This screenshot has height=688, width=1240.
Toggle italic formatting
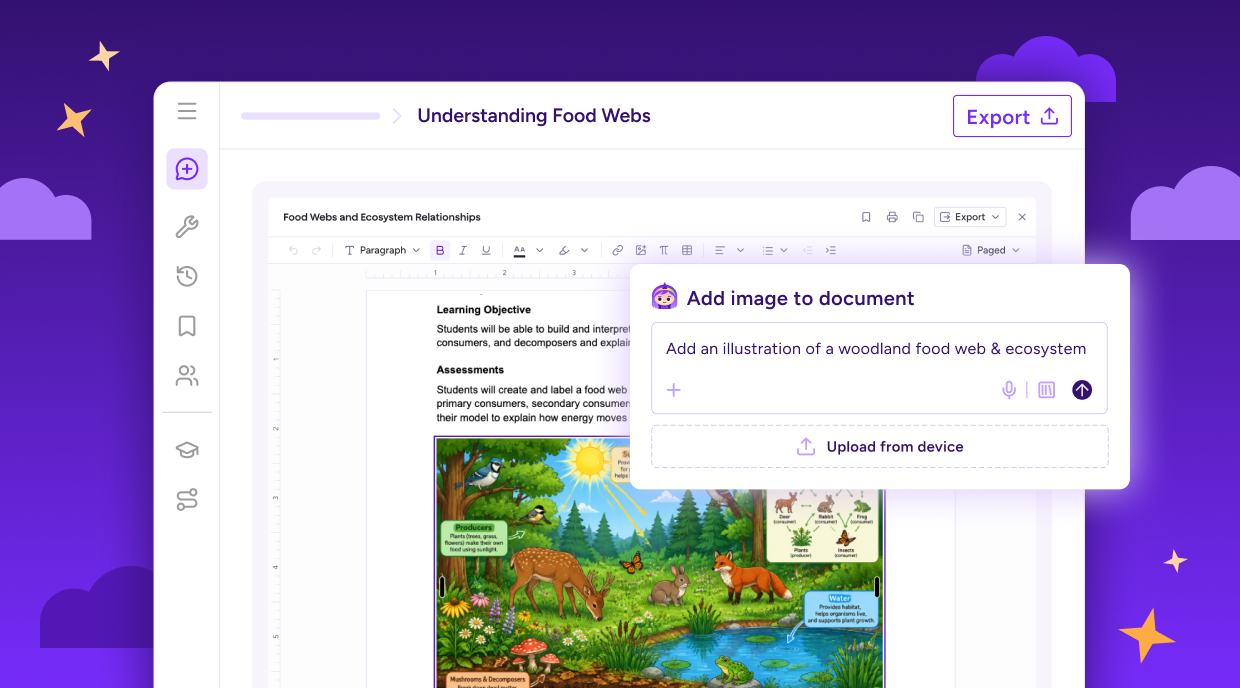[463, 250]
